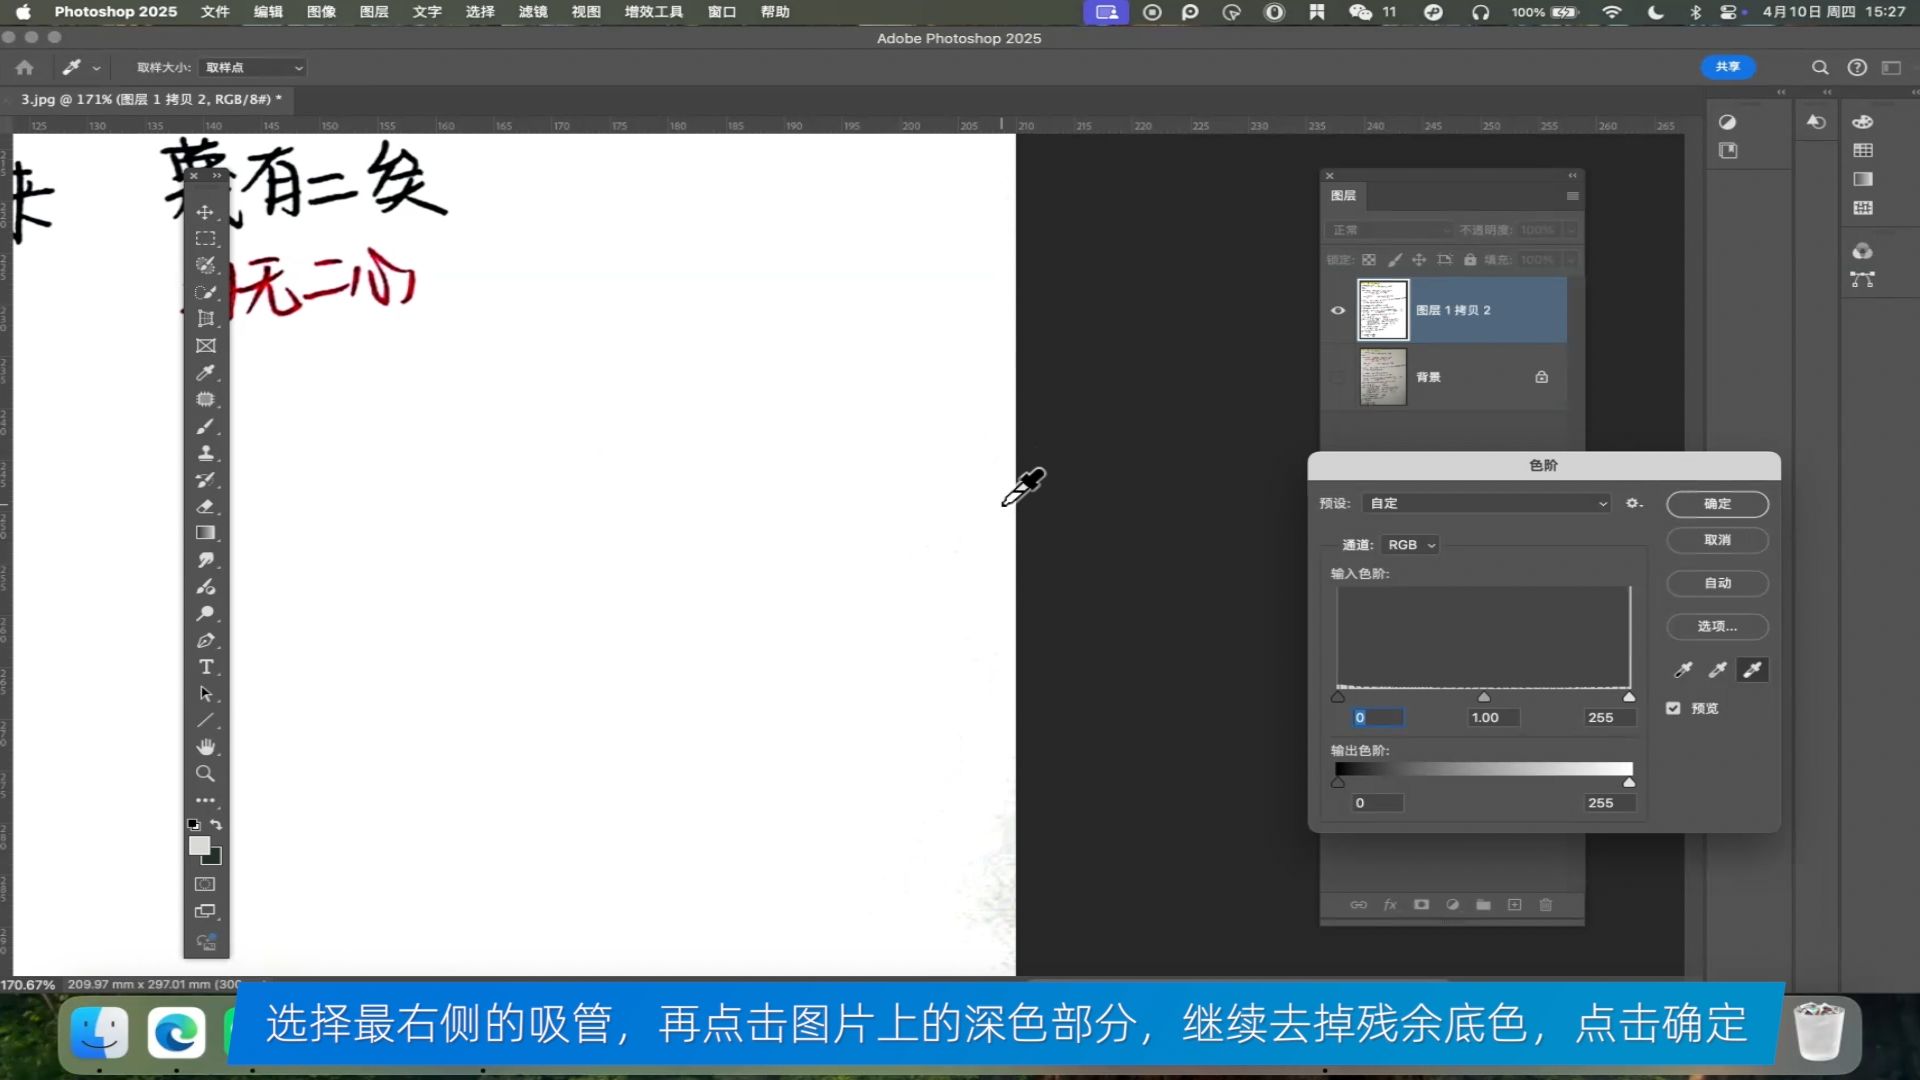The width and height of the screenshot is (1920, 1080).
Task: Pick the white point eyedropper in Levels
Action: (x=1752, y=670)
